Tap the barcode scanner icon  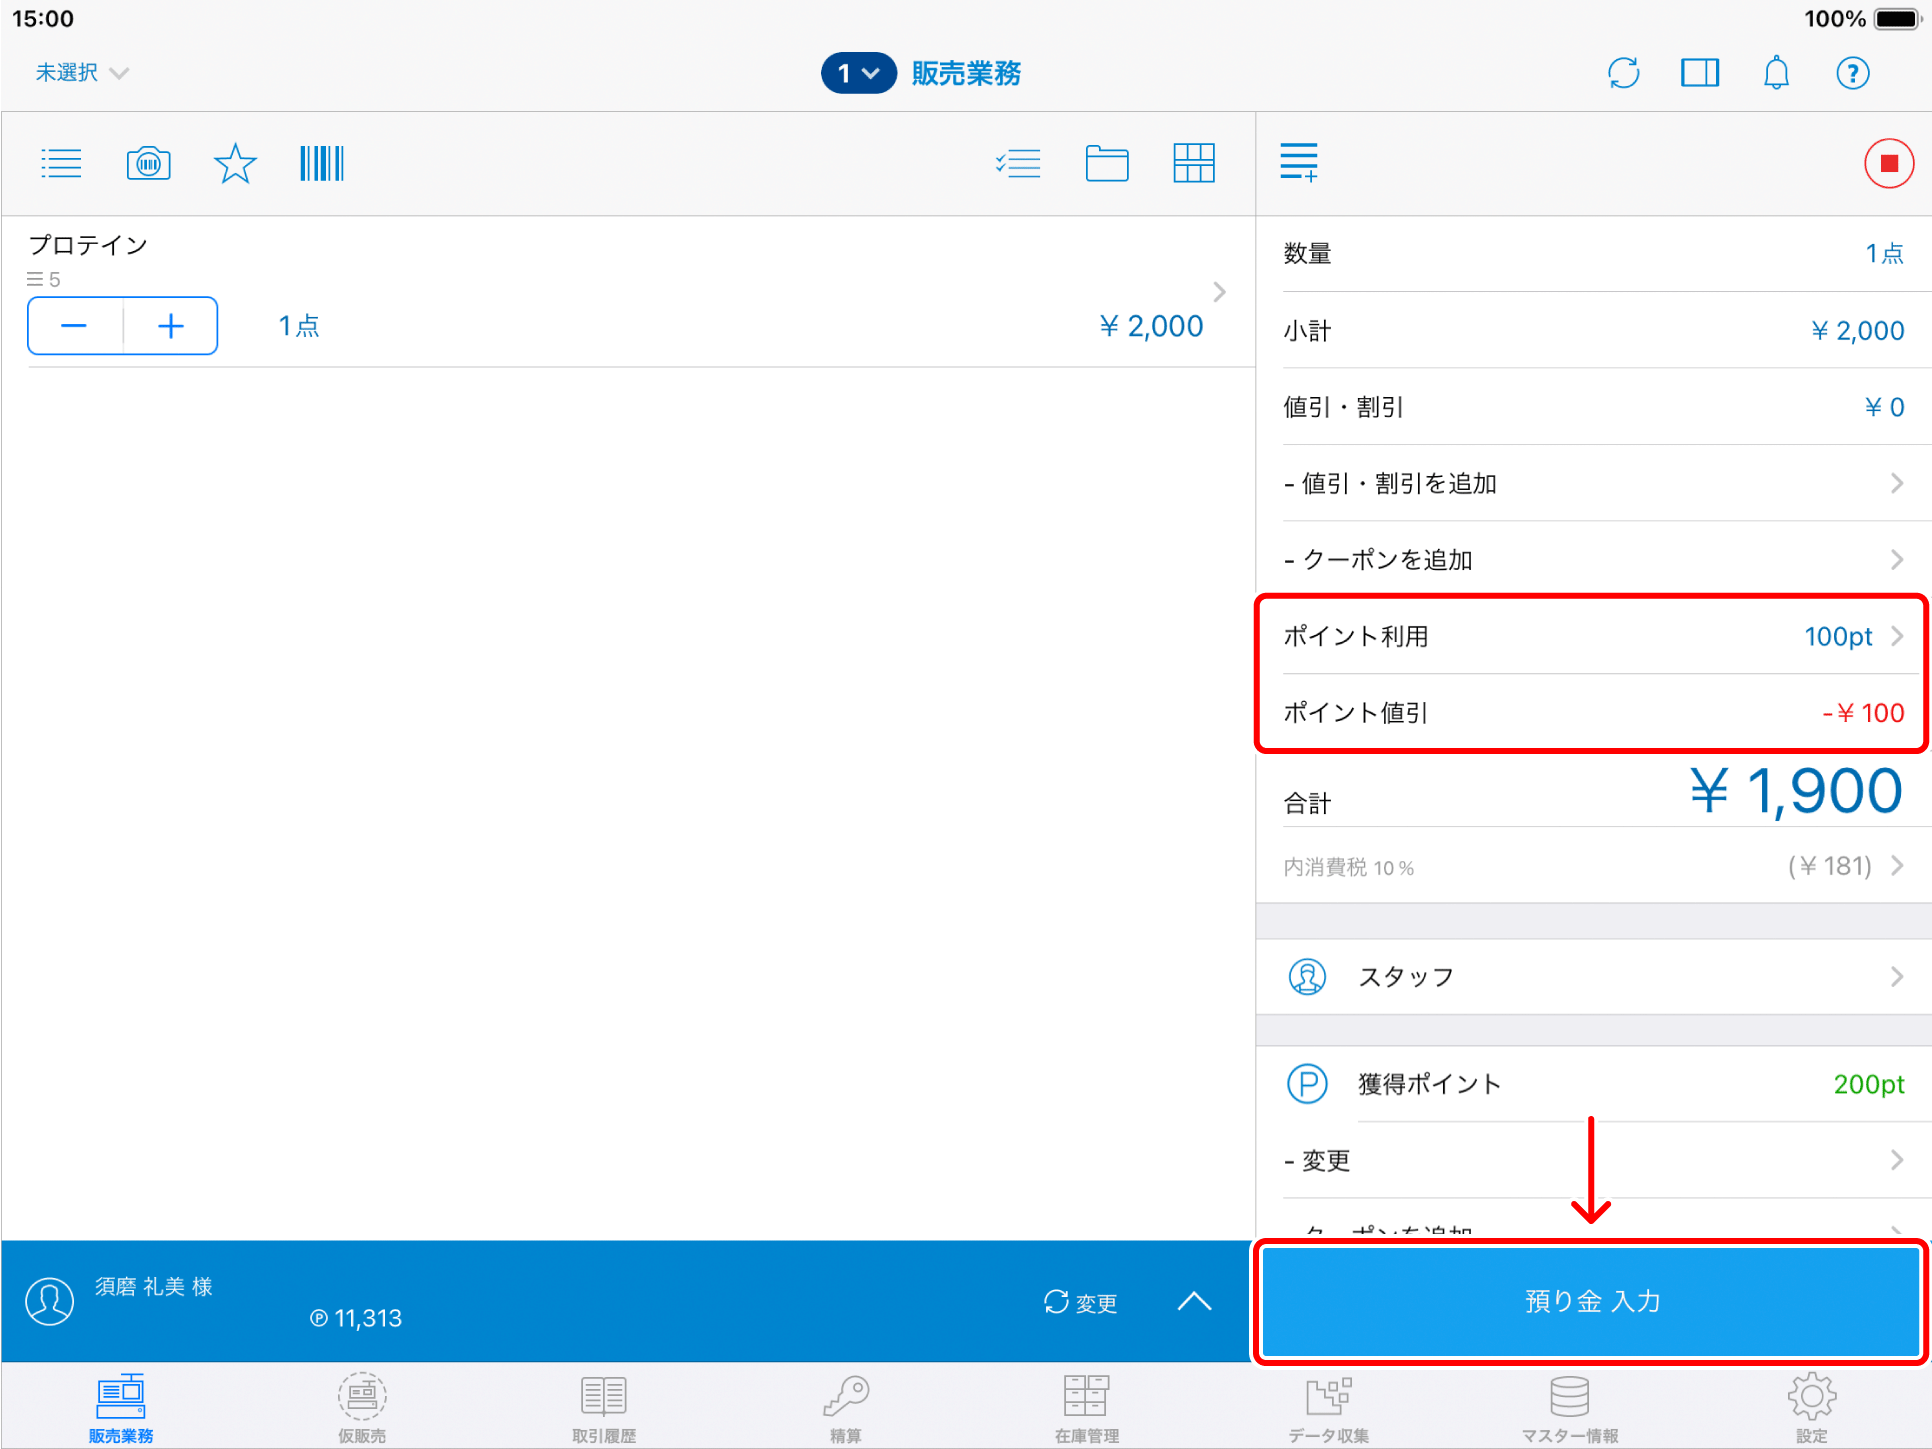321,163
